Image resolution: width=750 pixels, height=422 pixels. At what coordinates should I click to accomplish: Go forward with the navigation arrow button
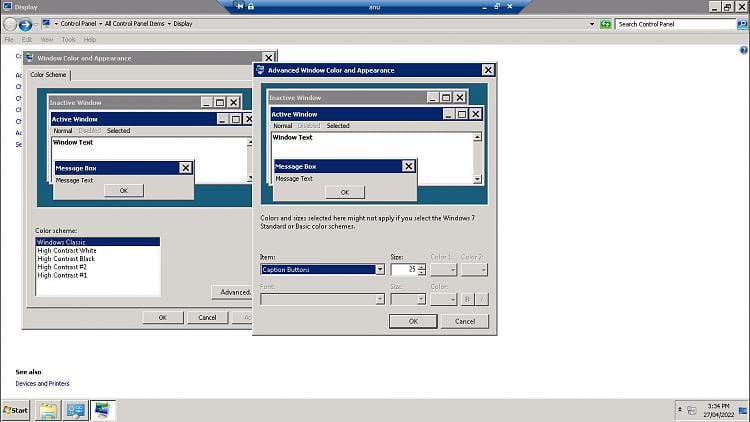coord(25,24)
